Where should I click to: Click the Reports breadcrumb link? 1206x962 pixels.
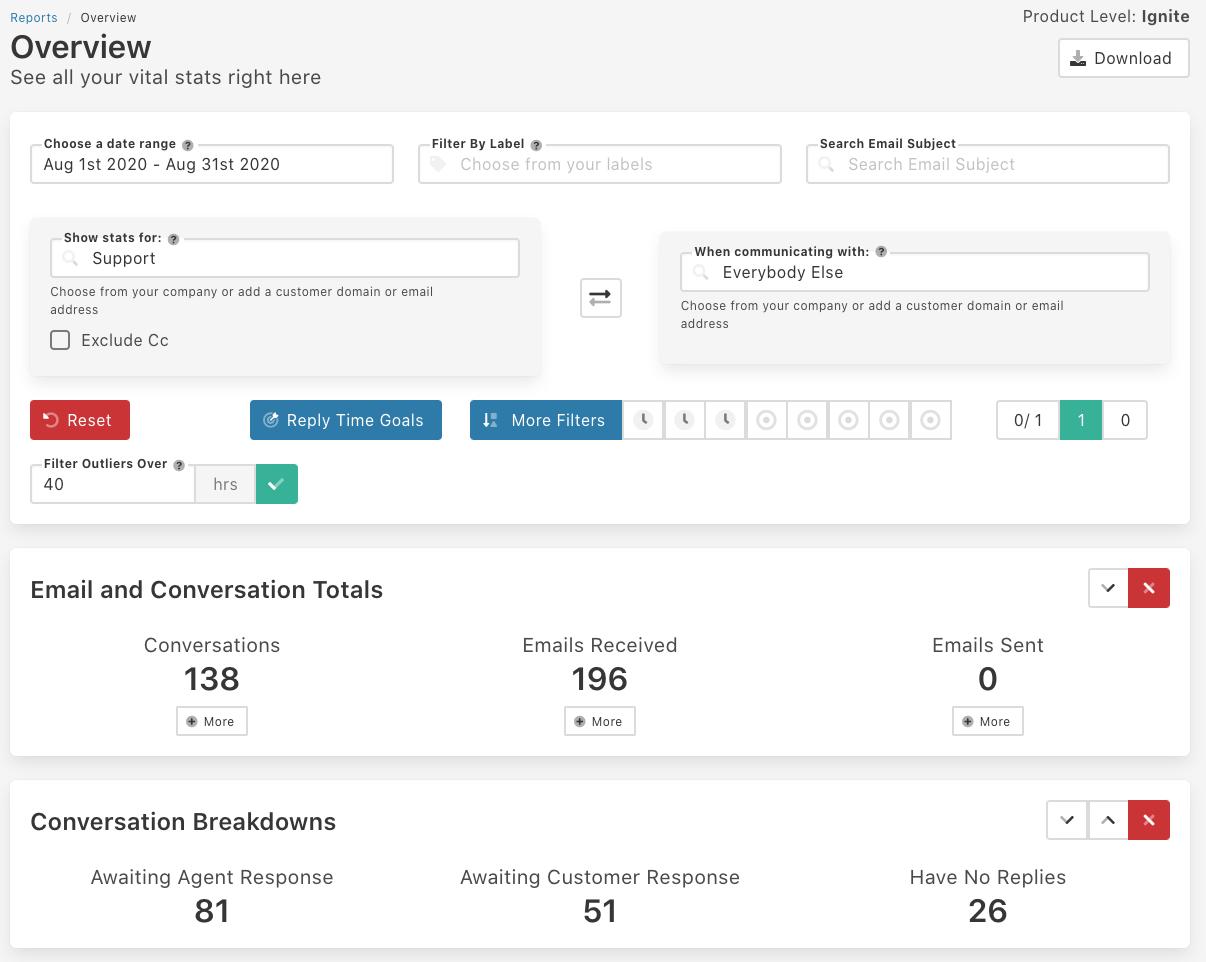coord(33,17)
